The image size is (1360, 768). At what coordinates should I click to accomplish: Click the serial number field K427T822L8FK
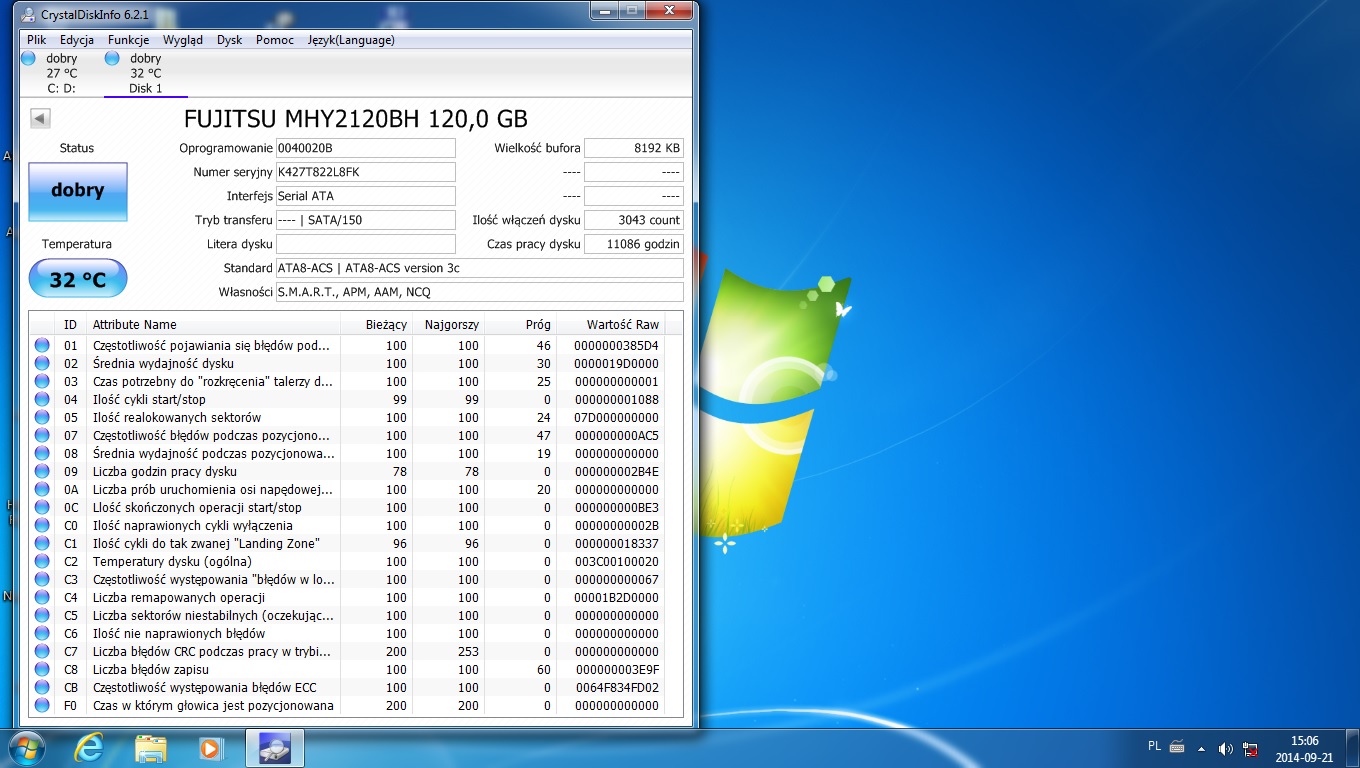[x=365, y=172]
